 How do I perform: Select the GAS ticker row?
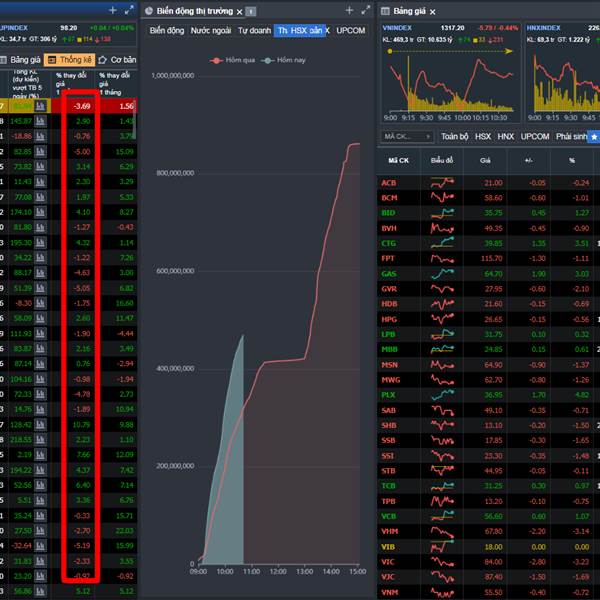488,274
